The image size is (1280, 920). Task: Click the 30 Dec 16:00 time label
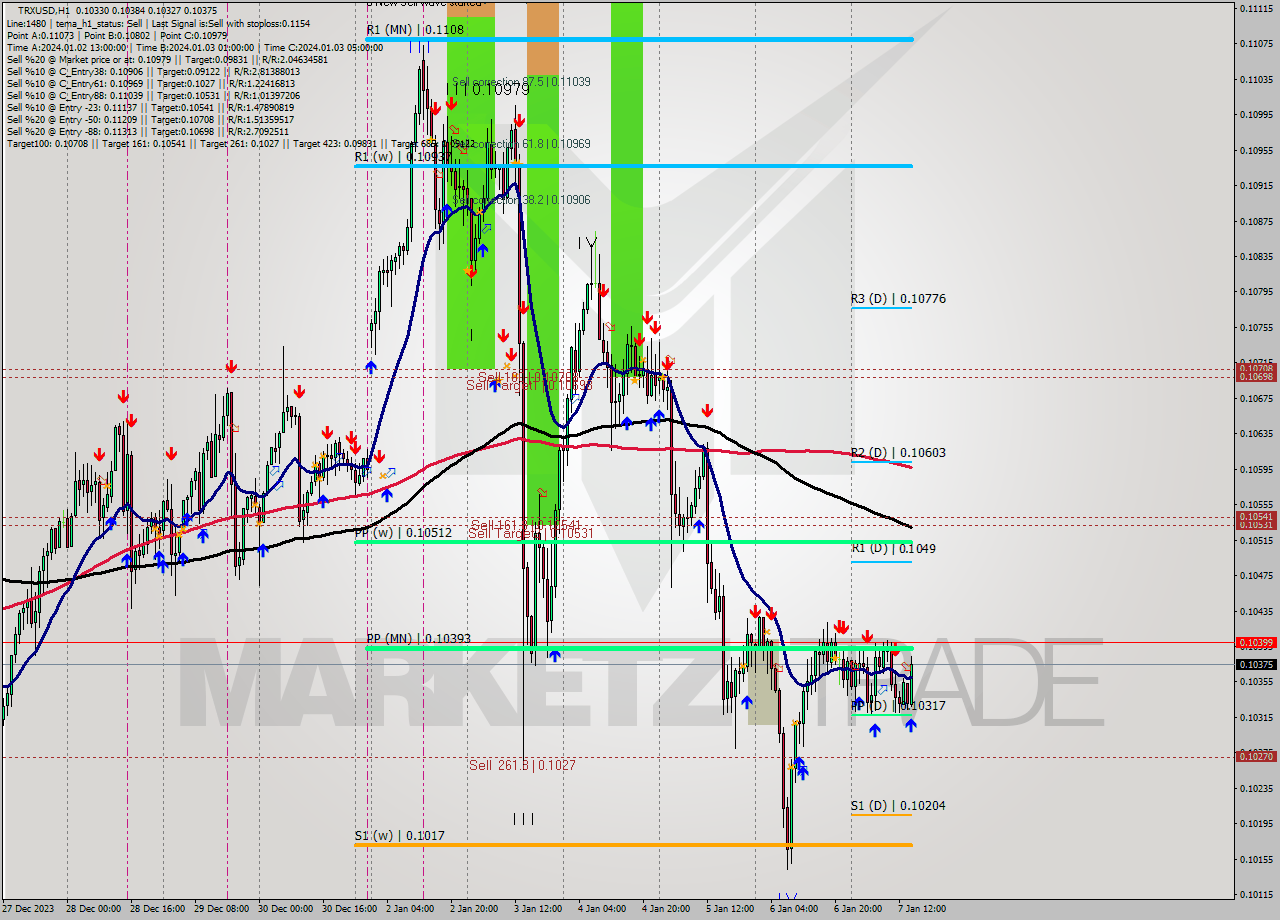pyautogui.click(x=349, y=909)
